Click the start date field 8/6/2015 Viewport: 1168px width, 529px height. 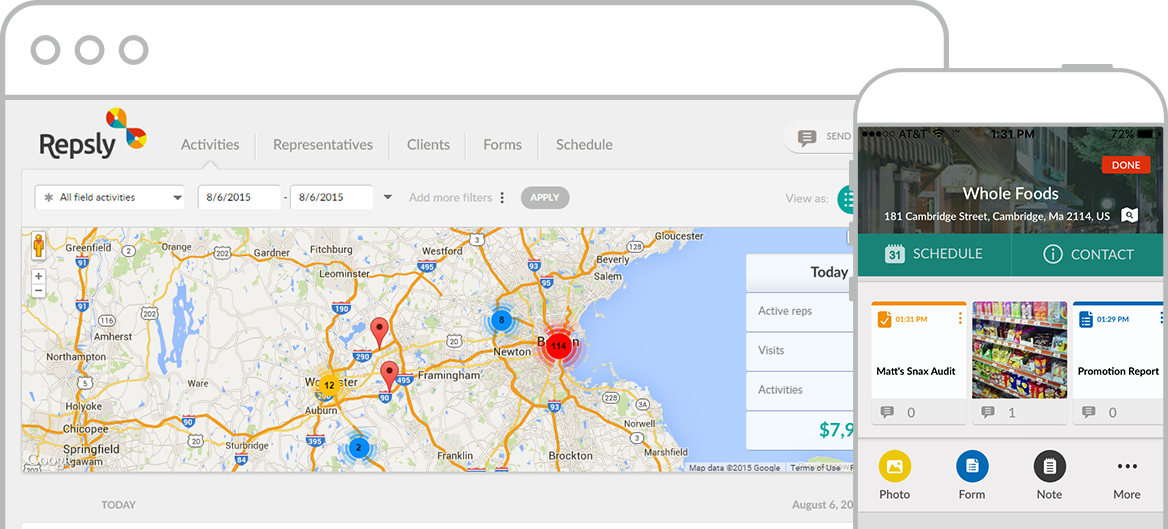tap(239, 197)
